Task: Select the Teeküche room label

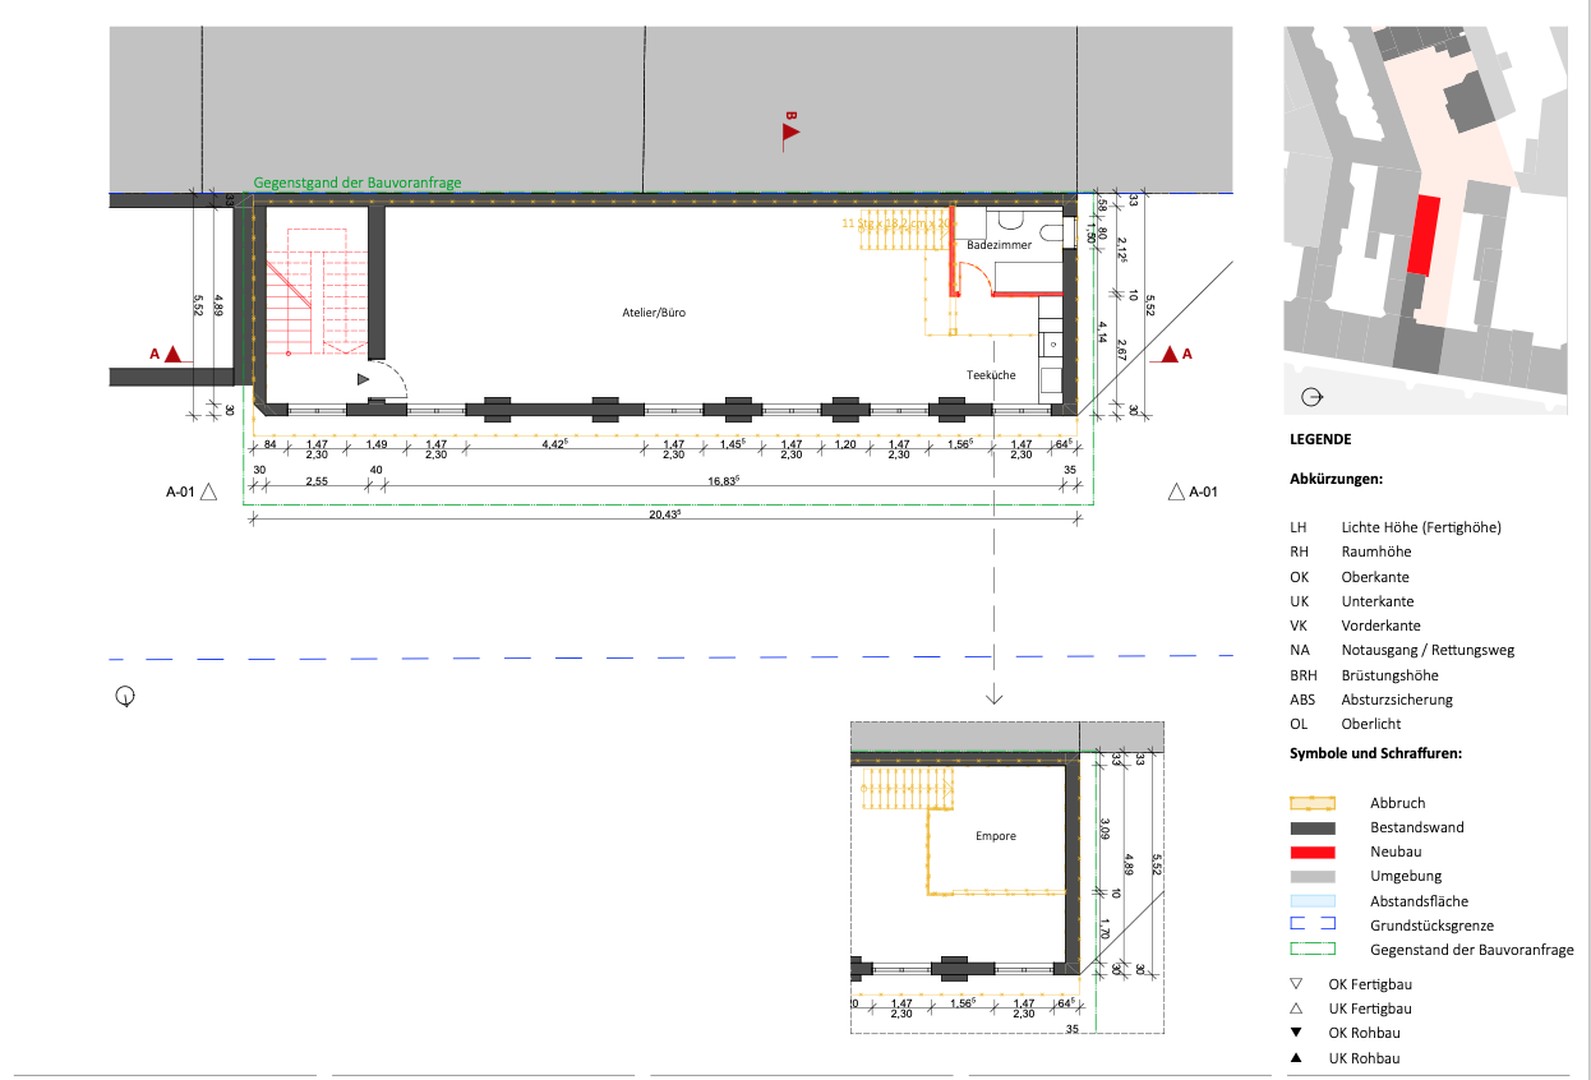Action: [x=991, y=375]
